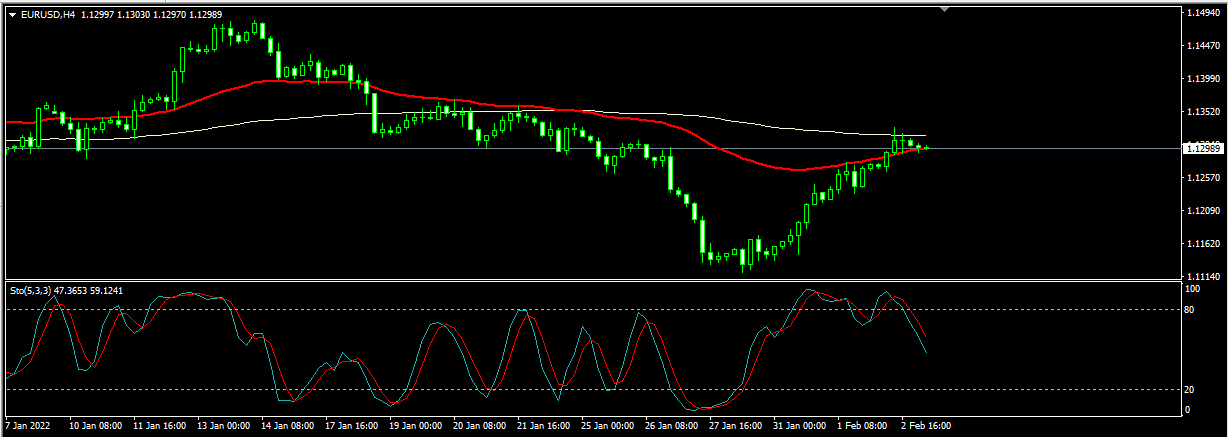This screenshot has height=437, width=1228.
Task: Click the stochastic 20 level label
Action: point(1190,390)
